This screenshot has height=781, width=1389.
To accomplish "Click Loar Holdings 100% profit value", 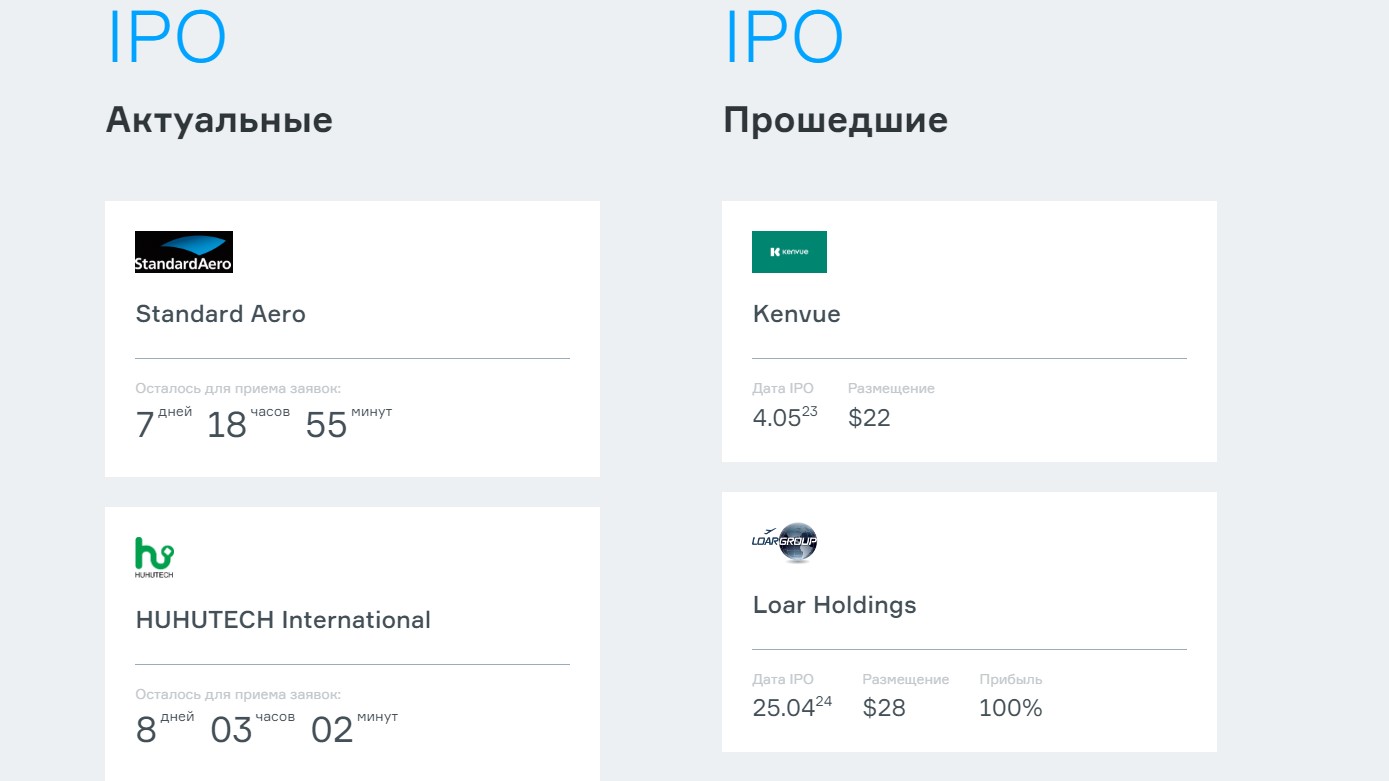I will point(1010,708).
